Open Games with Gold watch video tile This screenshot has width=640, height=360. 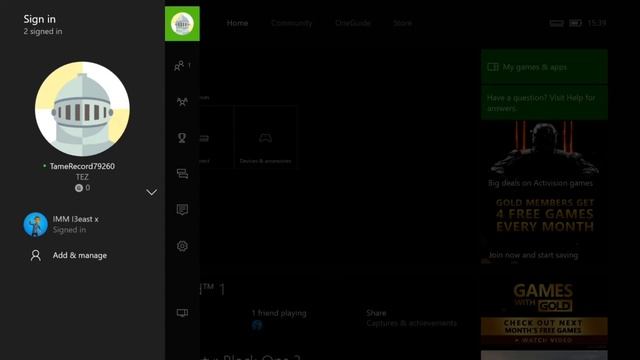pyautogui.click(x=544, y=312)
